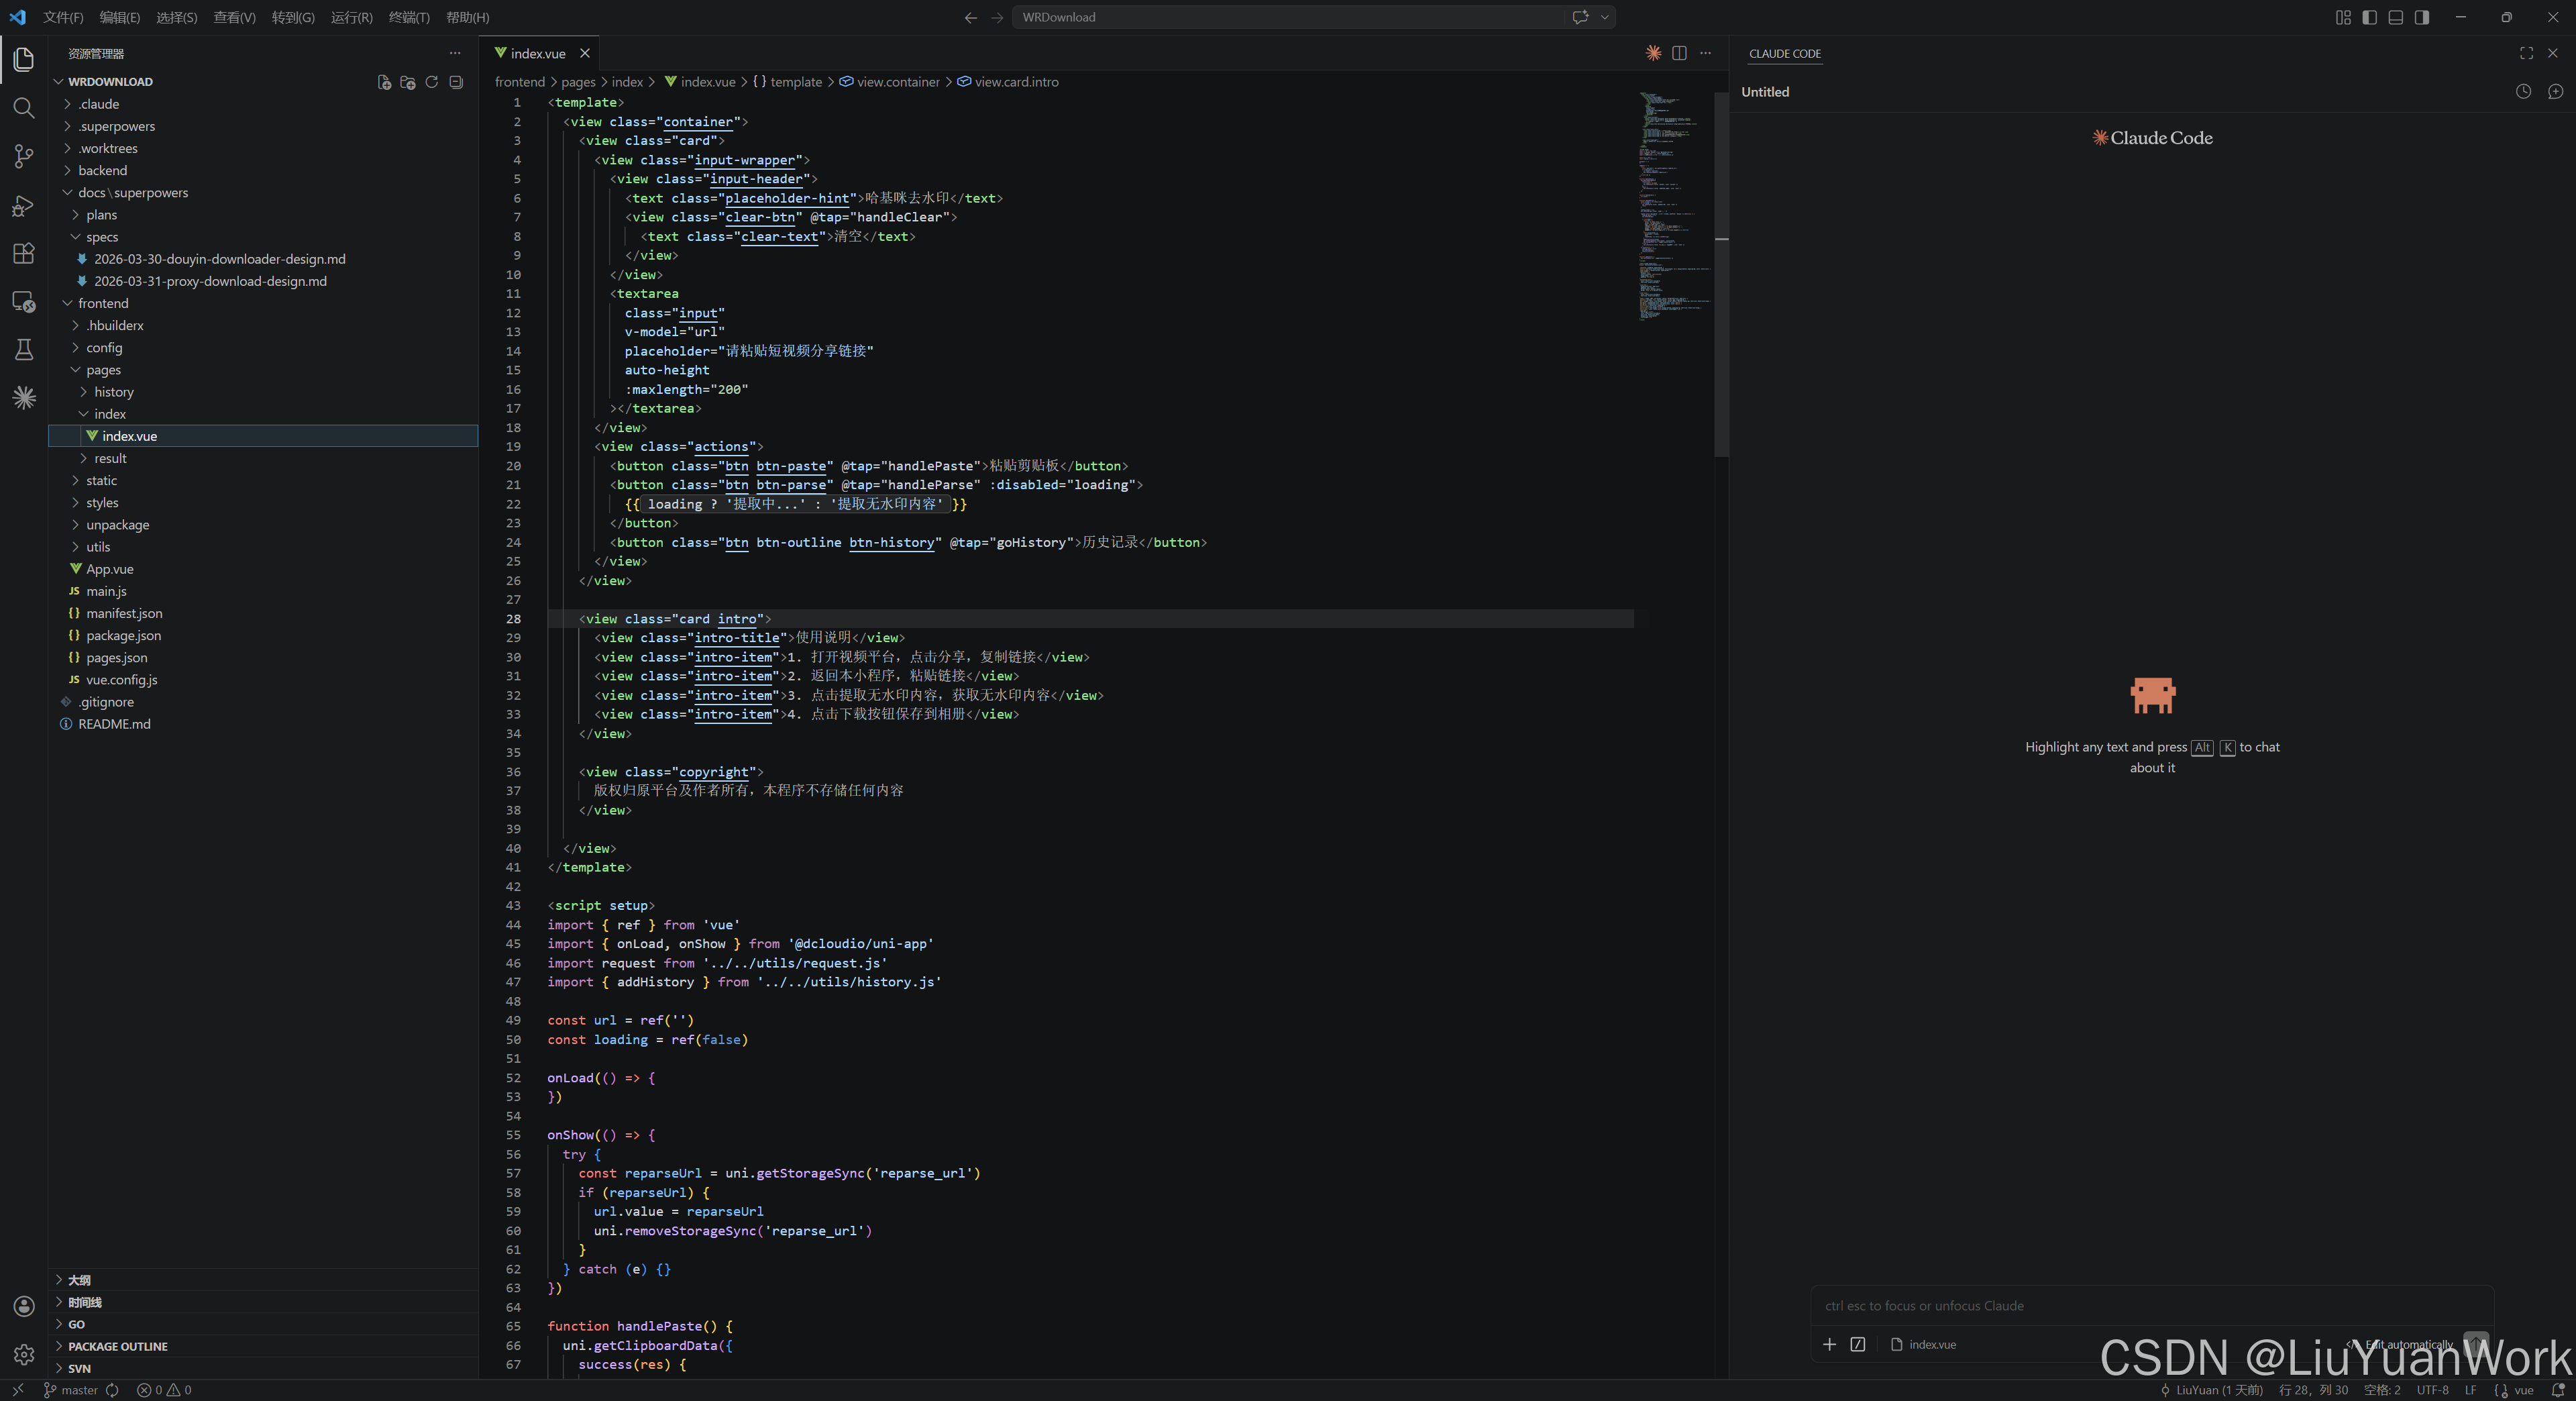Open the Manage gear icon
The width and height of the screenshot is (2576, 1401).
coord(24,1354)
